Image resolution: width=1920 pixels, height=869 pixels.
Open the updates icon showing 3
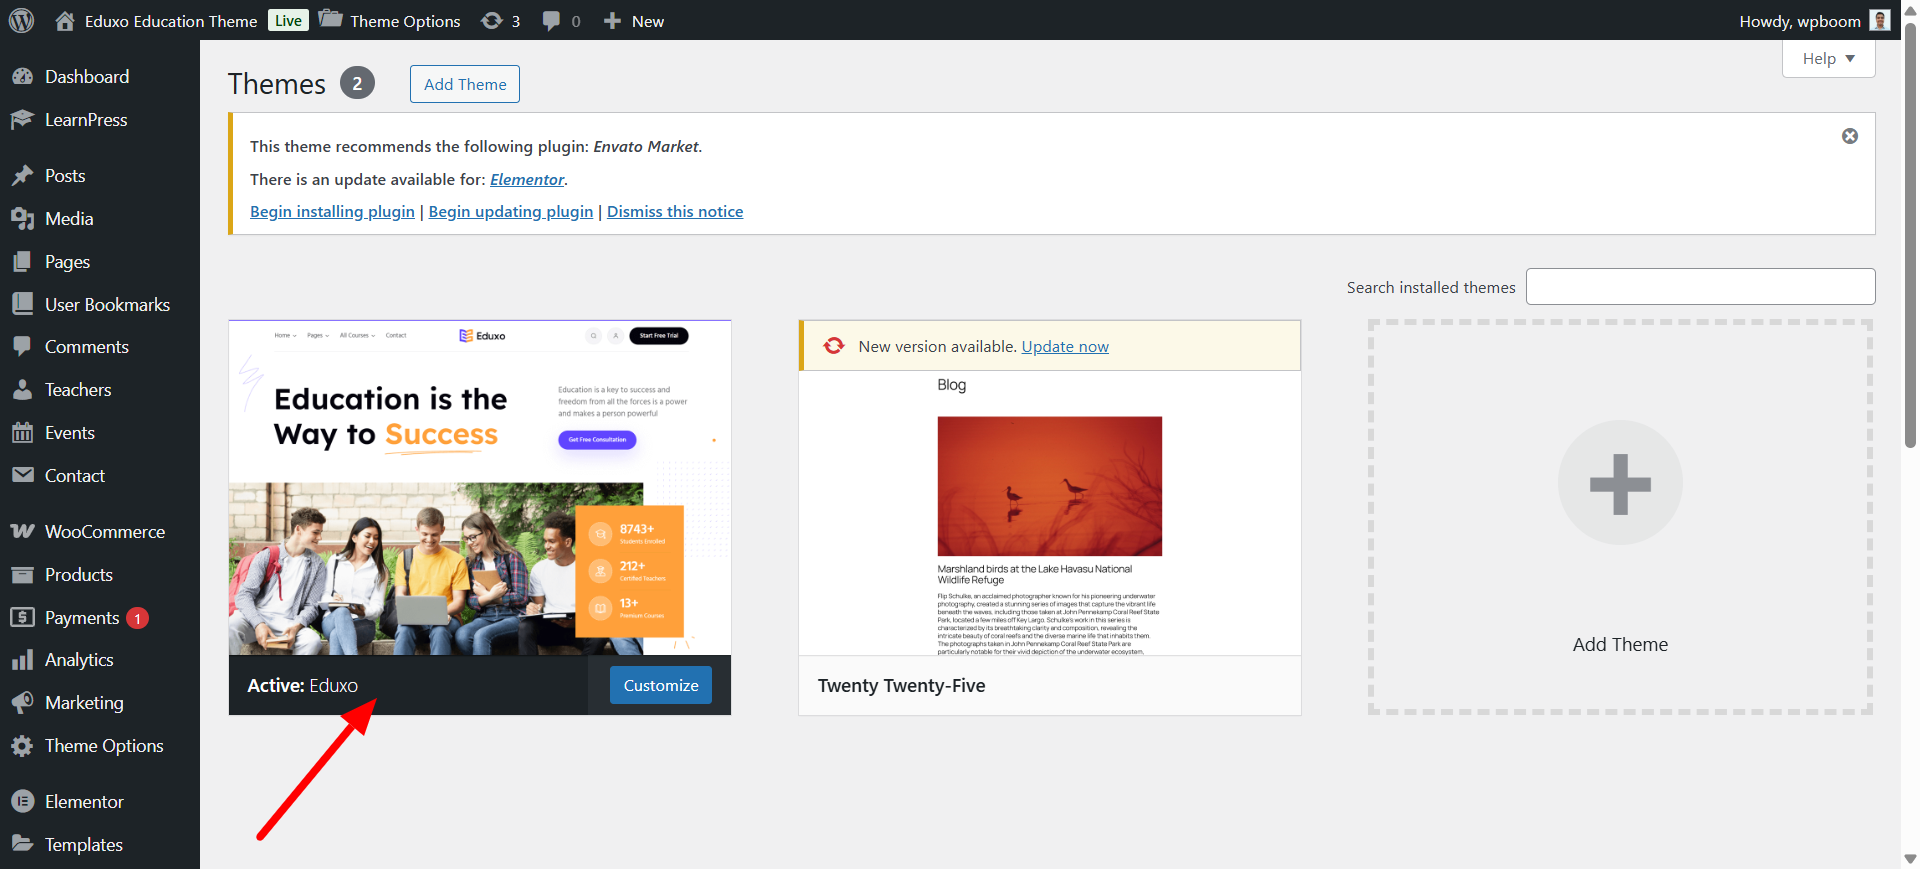(x=492, y=20)
